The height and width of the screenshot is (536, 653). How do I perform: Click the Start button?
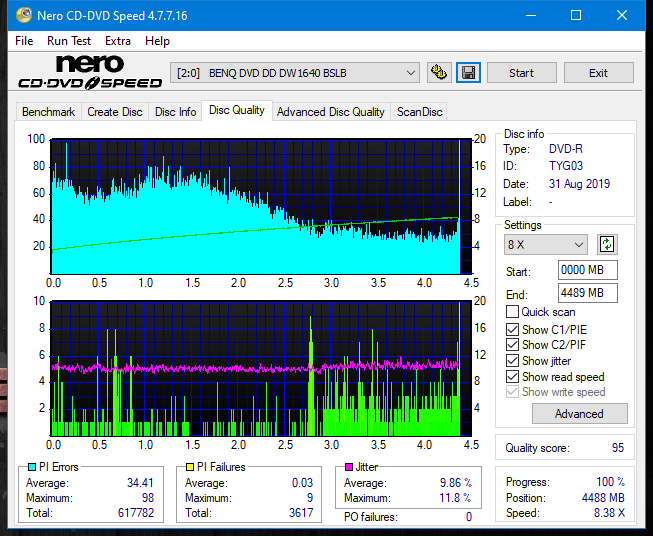(x=521, y=73)
